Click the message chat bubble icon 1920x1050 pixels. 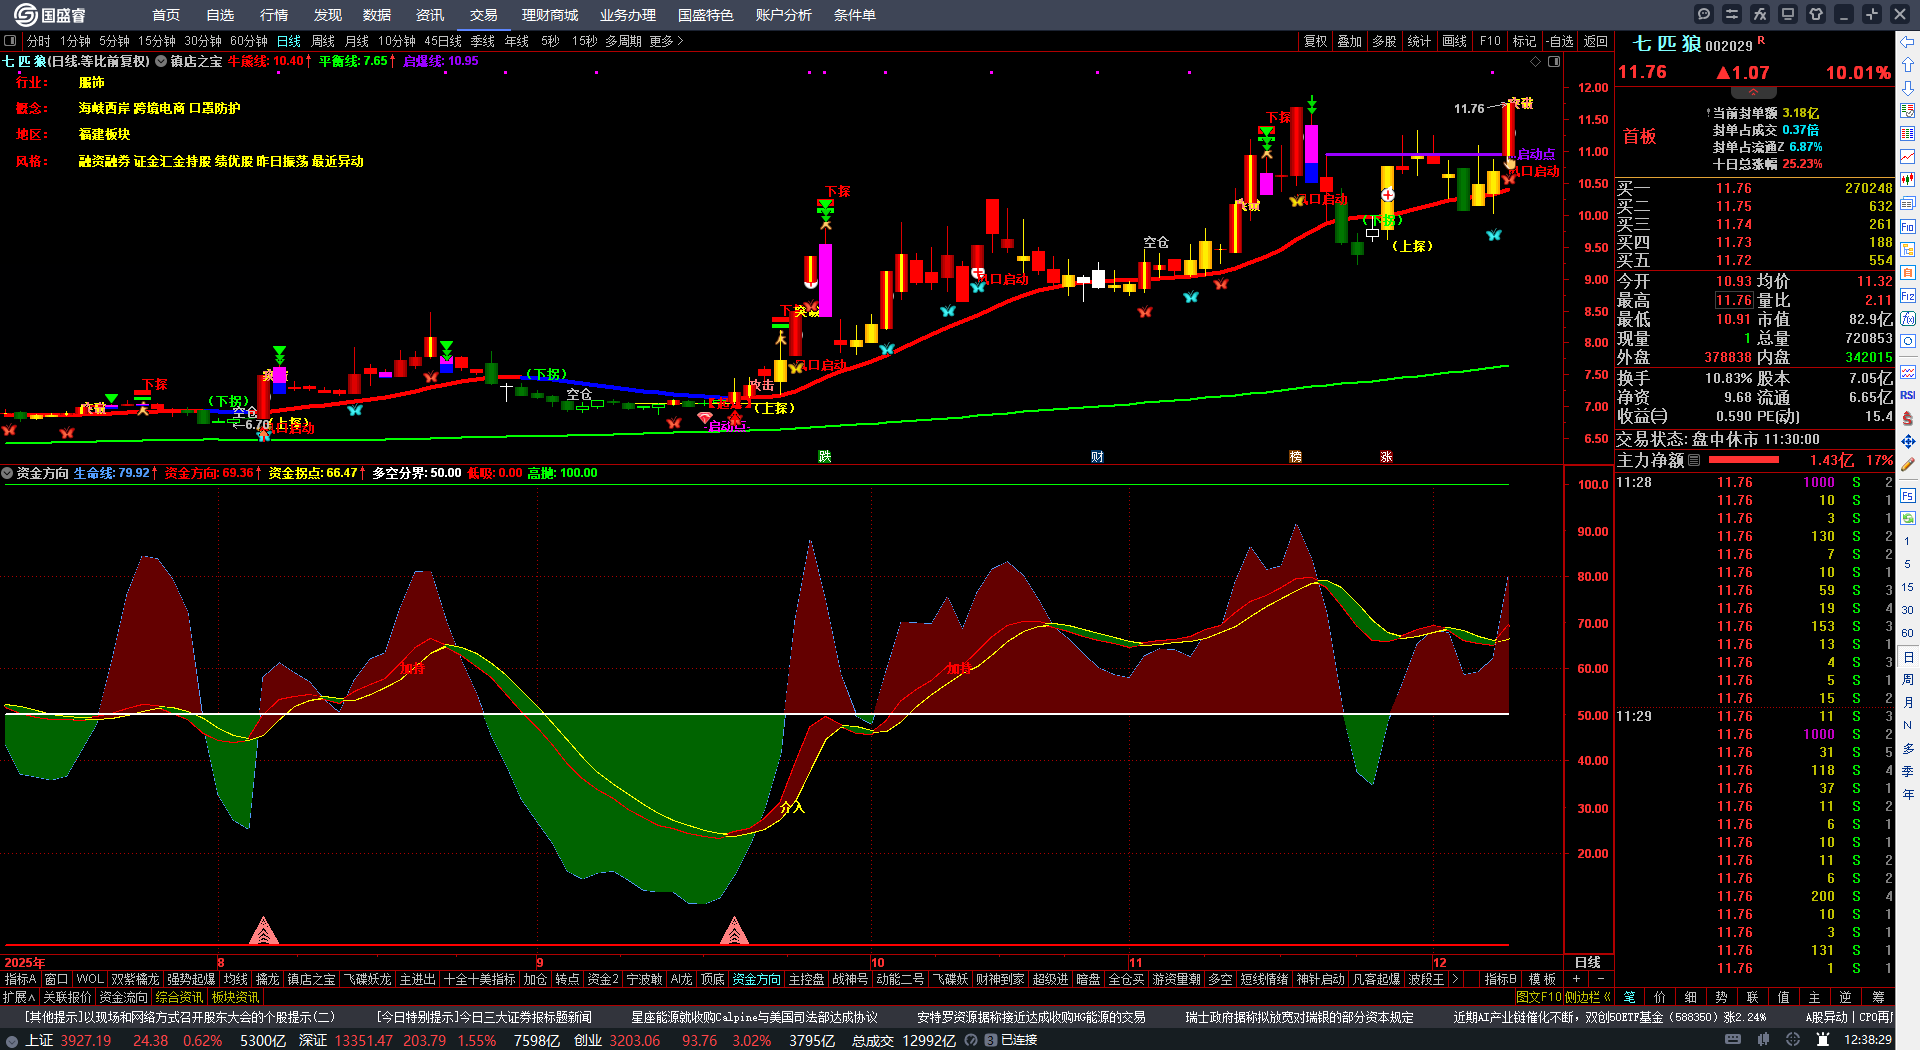[x=1704, y=14]
